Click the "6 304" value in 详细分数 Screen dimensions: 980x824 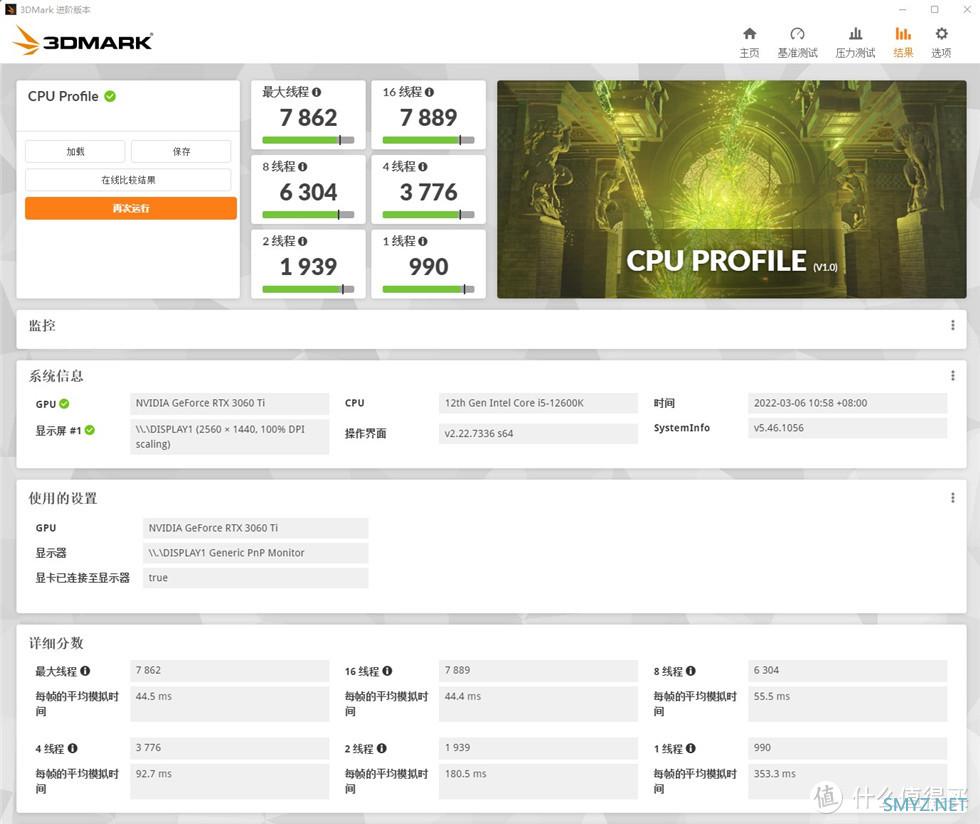coord(848,671)
